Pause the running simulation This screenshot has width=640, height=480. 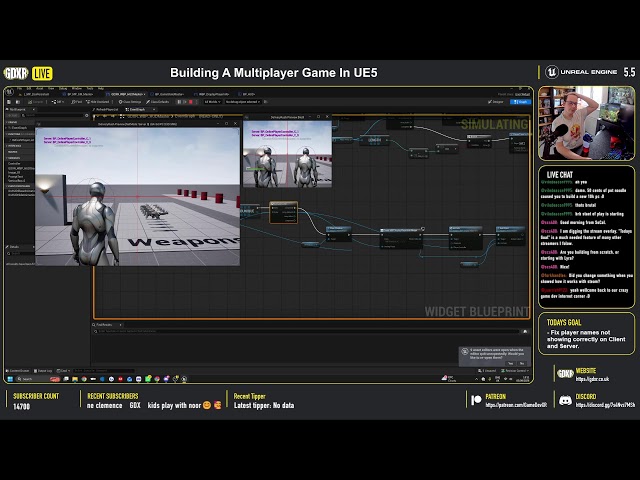pos(179,102)
